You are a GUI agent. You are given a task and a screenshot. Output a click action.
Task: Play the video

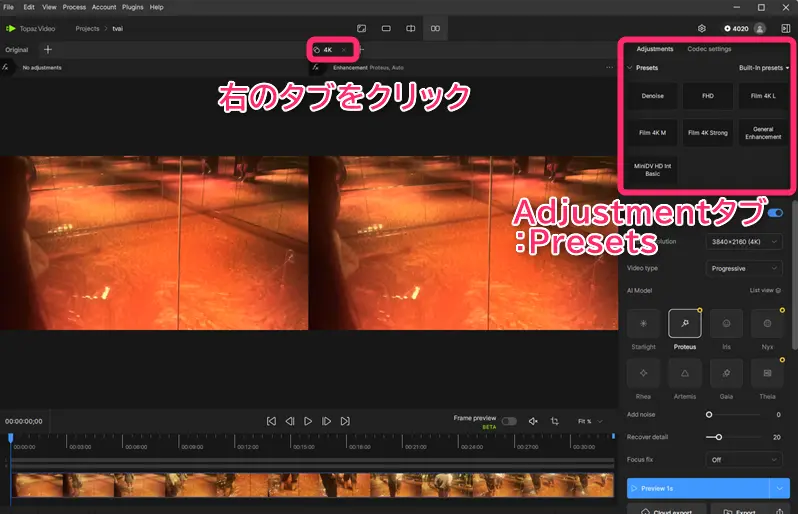(308, 421)
